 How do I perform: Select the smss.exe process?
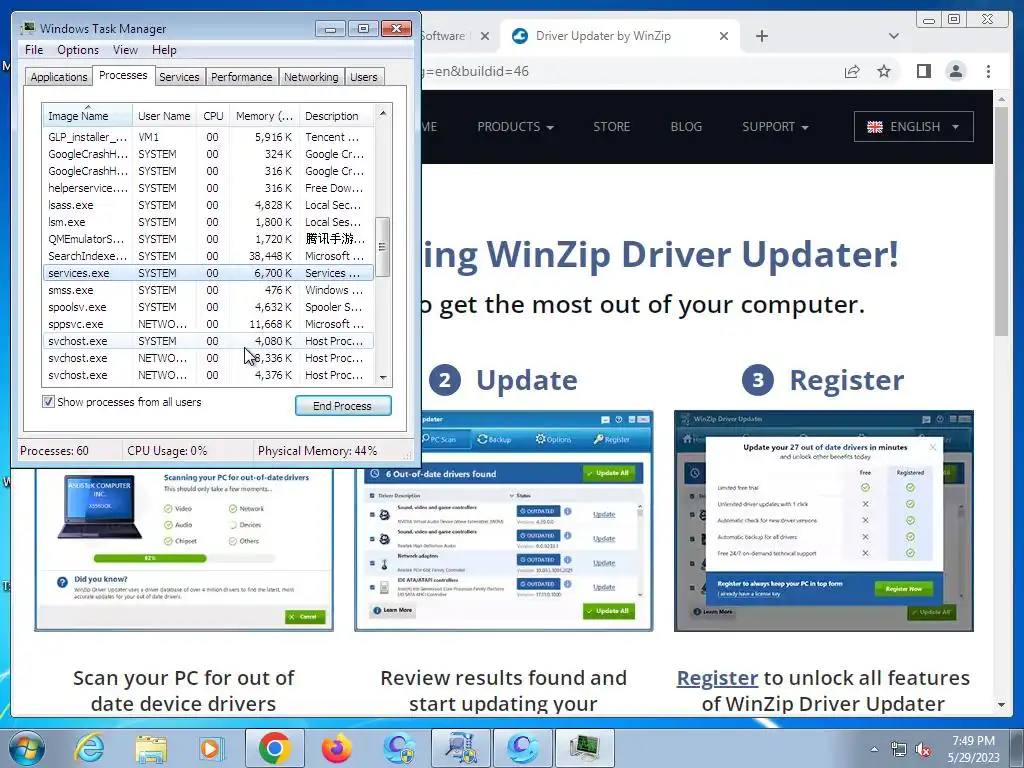[x=208, y=290]
